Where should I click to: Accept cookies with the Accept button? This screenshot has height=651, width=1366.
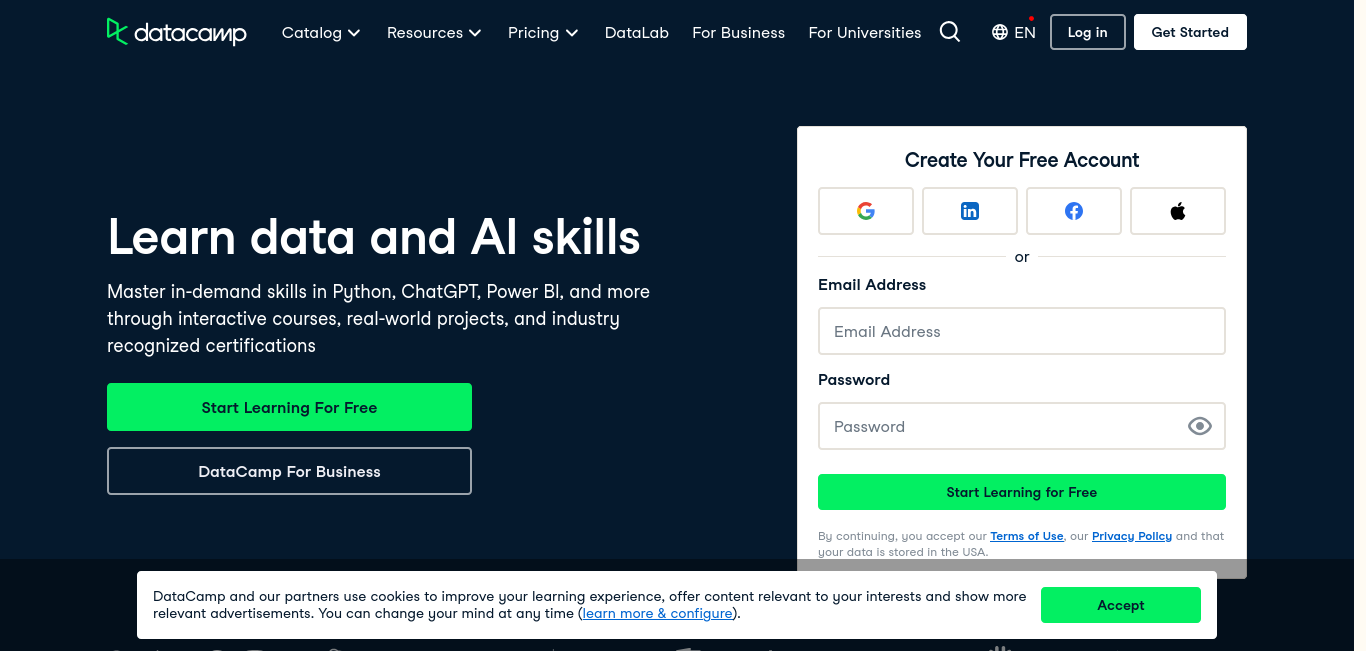[x=1121, y=605]
